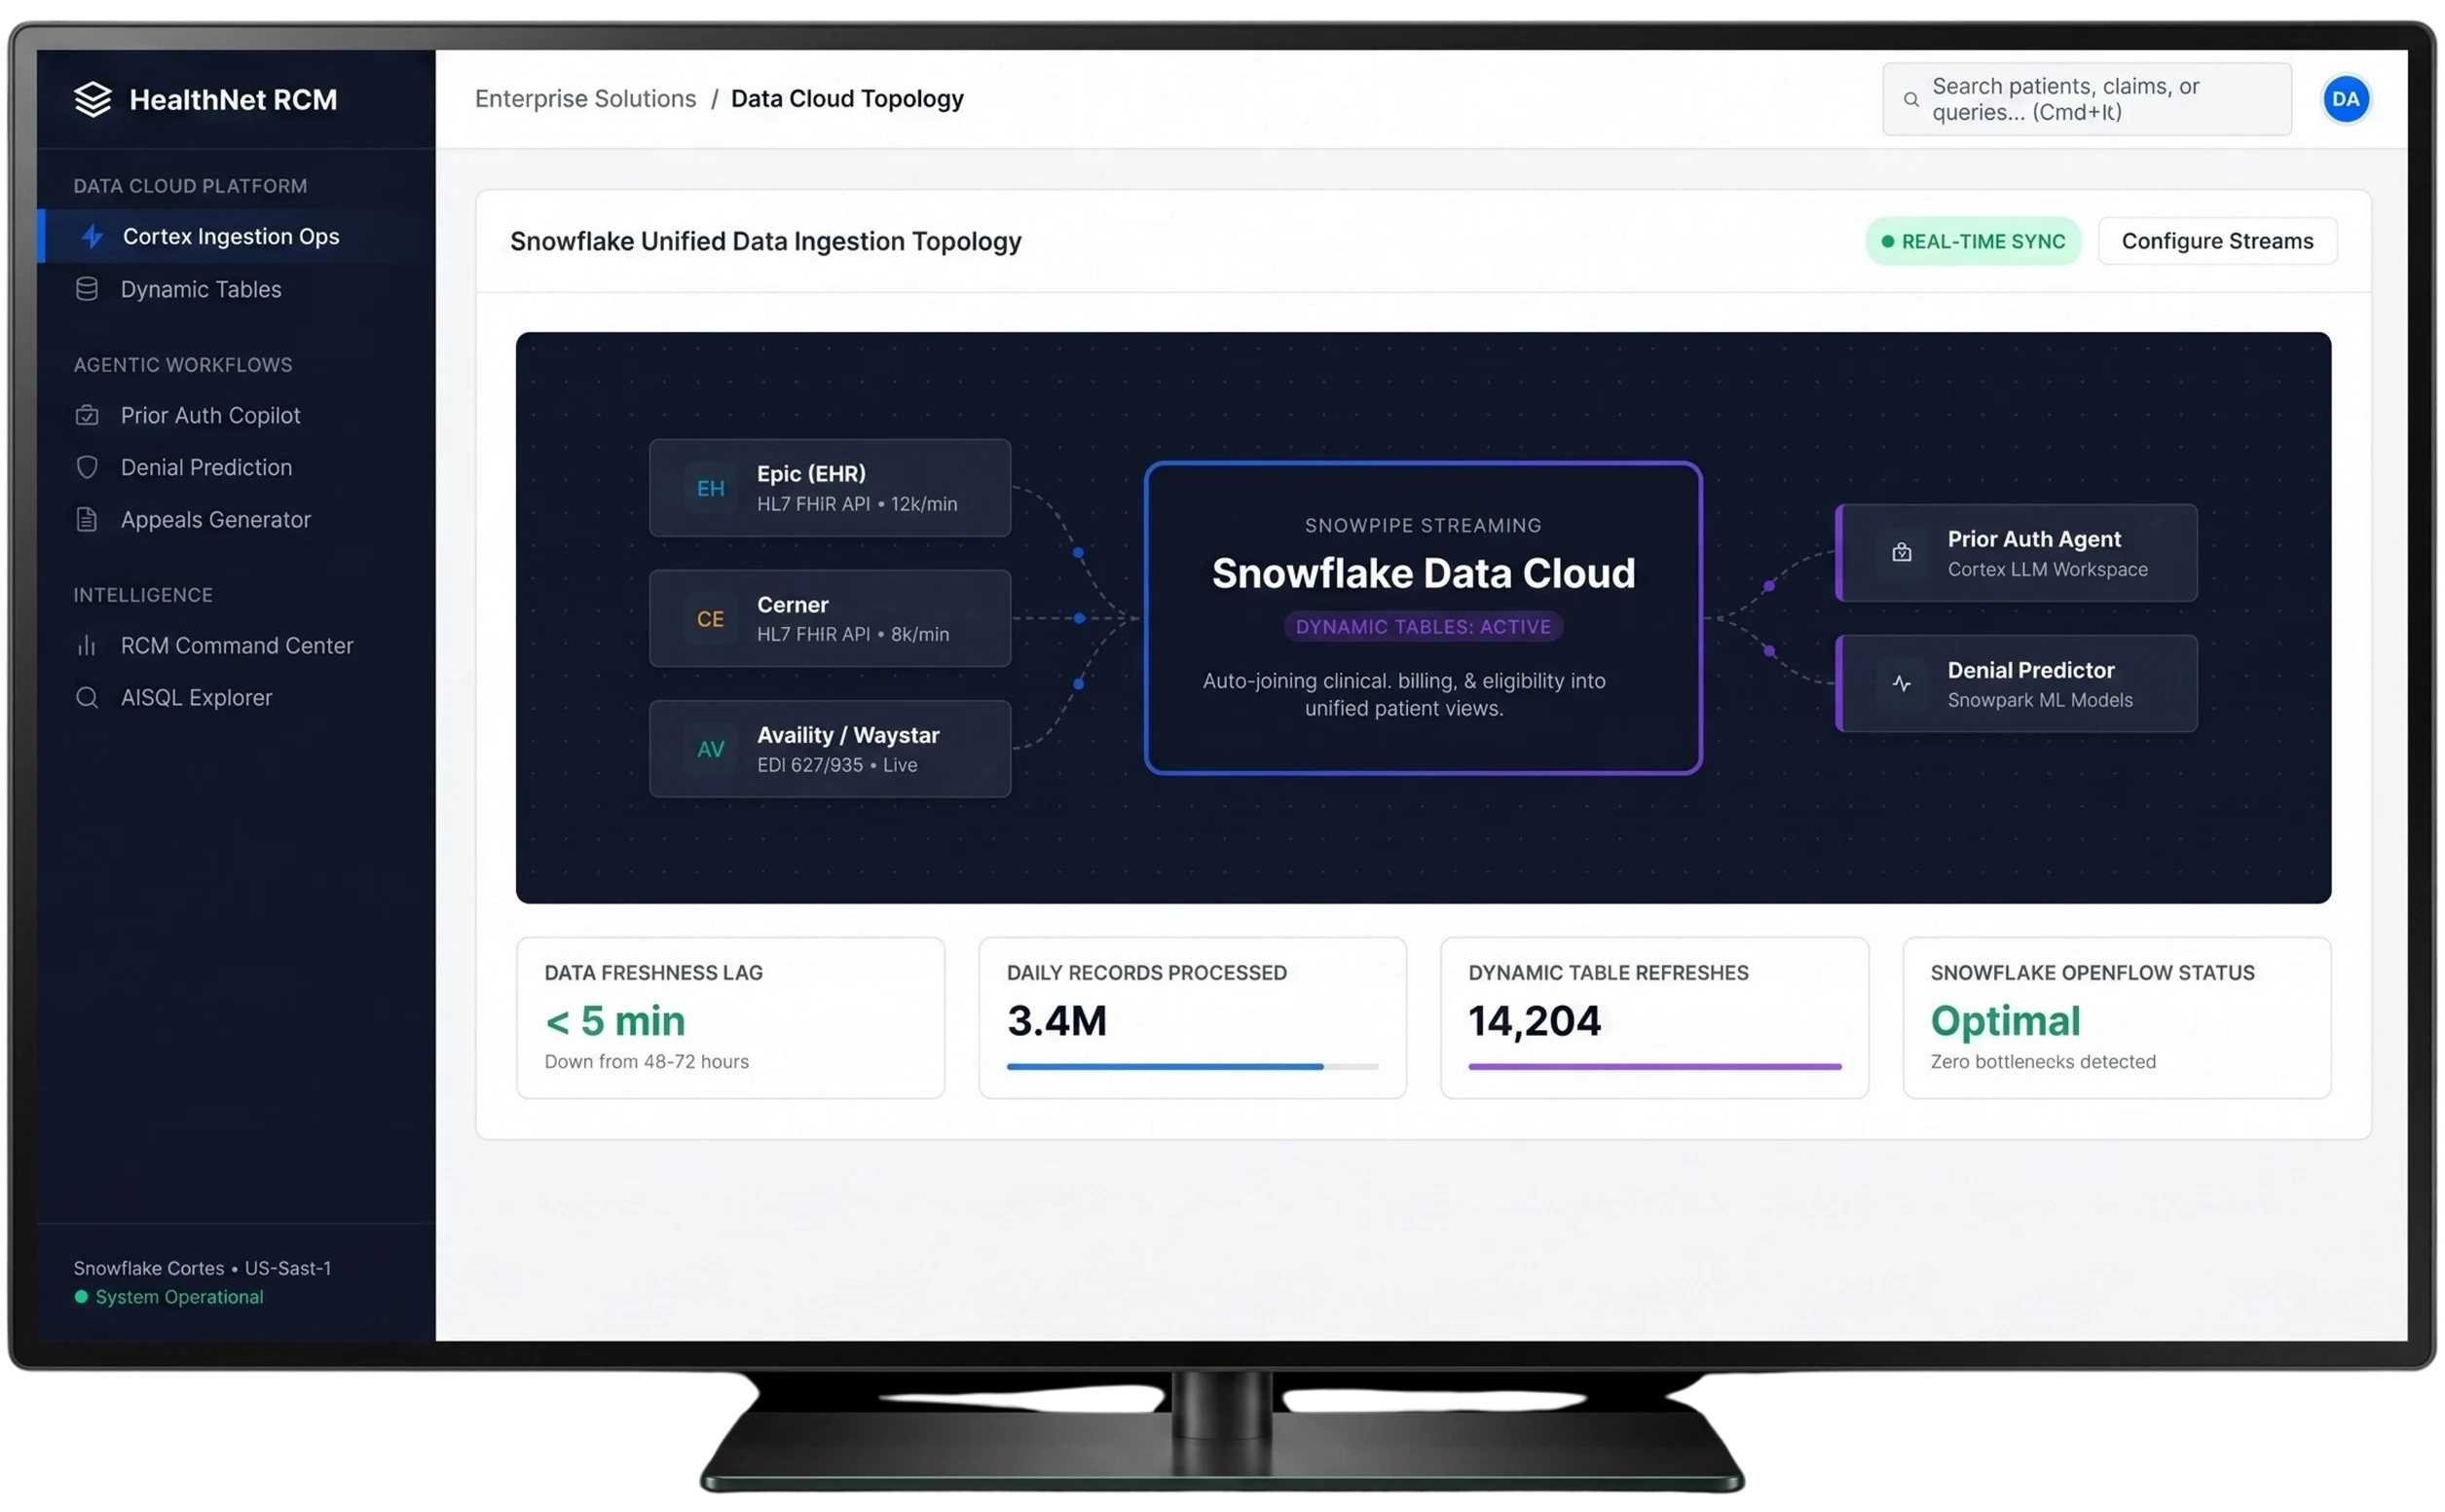Screen dimensions: 2445x1512
Task: Select the Snowflake Data Cloud center node
Action: tap(1422, 618)
